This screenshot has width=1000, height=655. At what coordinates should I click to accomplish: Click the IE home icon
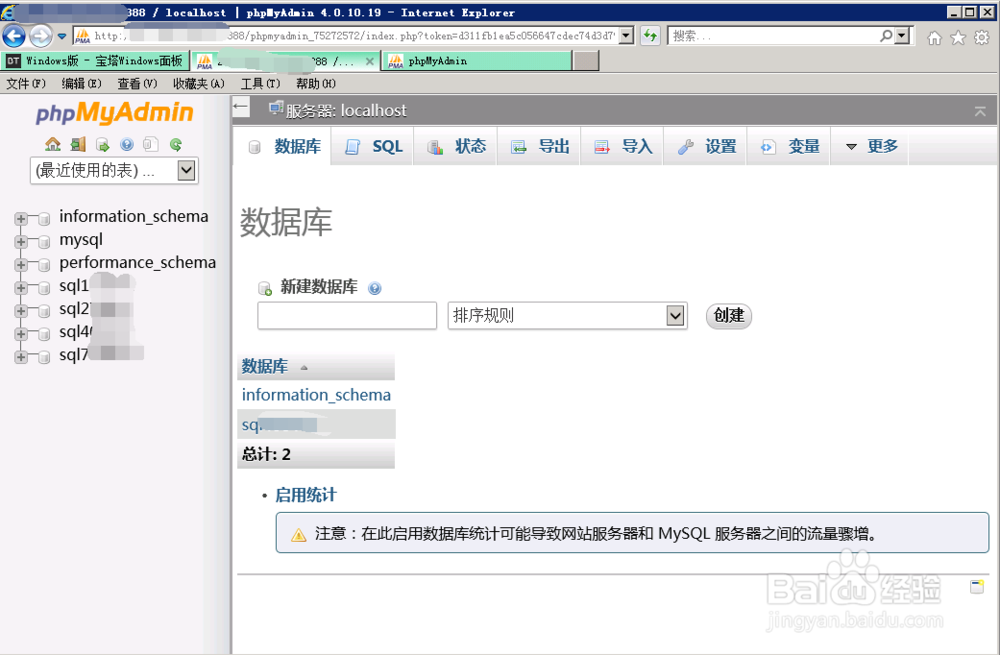tap(934, 38)
